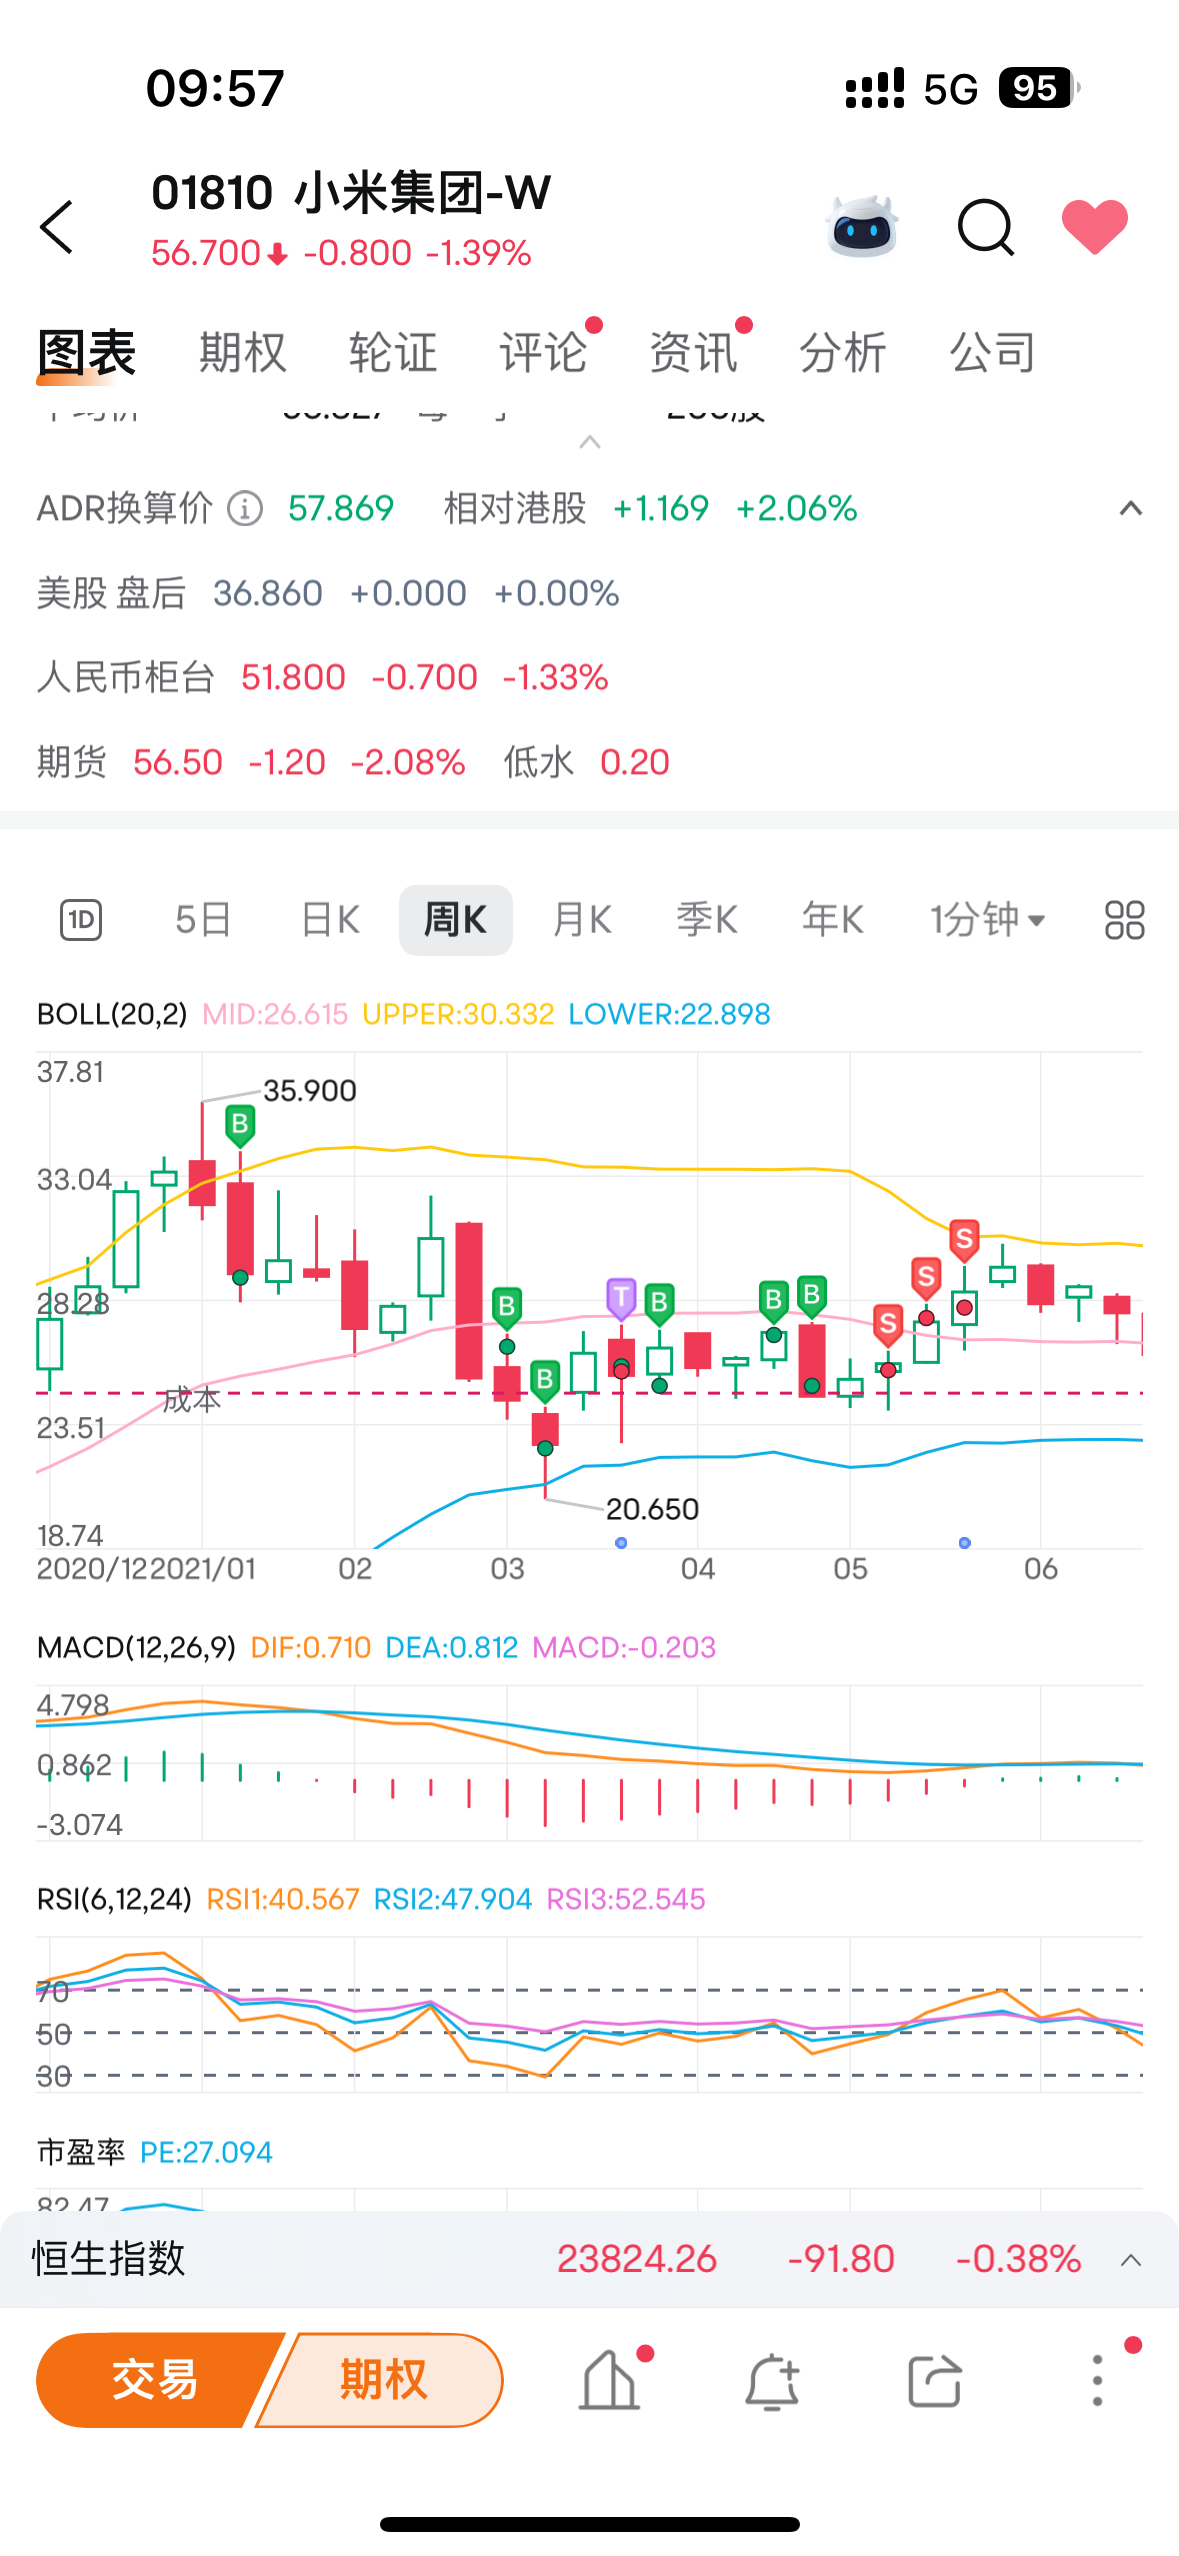Open the 1分钟 interval dropdown
Image resolution: width=1179 pixels, height=2556 pixels.
click(x=988, y=920)
